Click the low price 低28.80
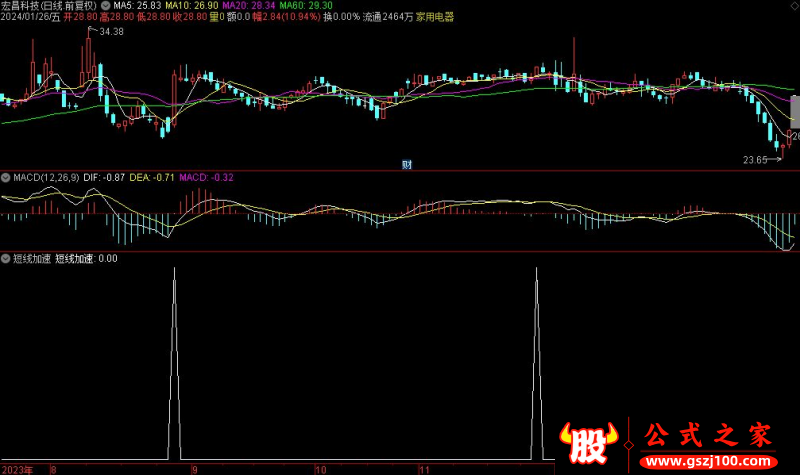The width and height of the screenshot is (800, 475). (x=154, y=17)
